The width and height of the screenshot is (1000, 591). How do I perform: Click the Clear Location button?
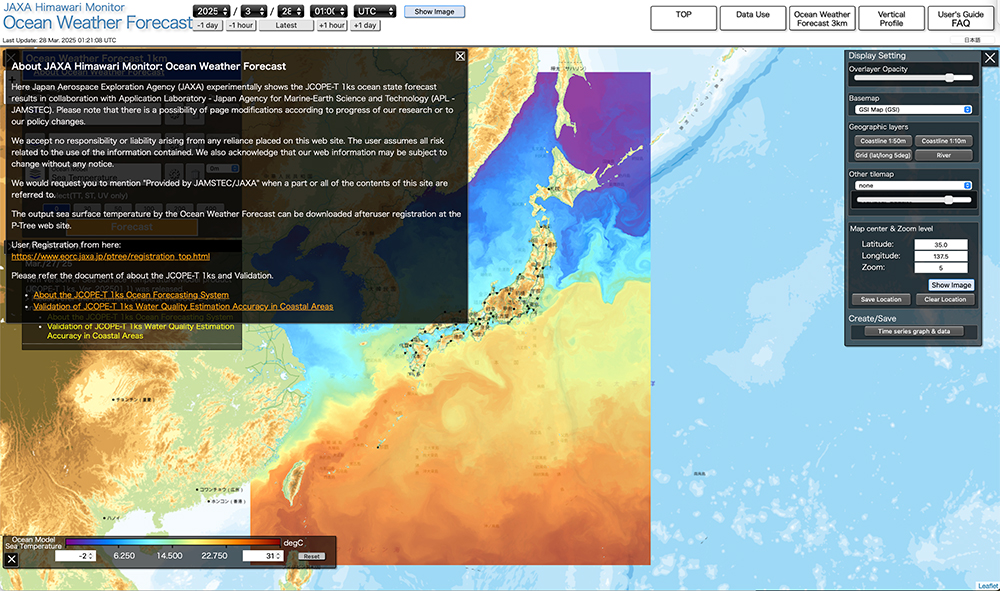[945, 300]
